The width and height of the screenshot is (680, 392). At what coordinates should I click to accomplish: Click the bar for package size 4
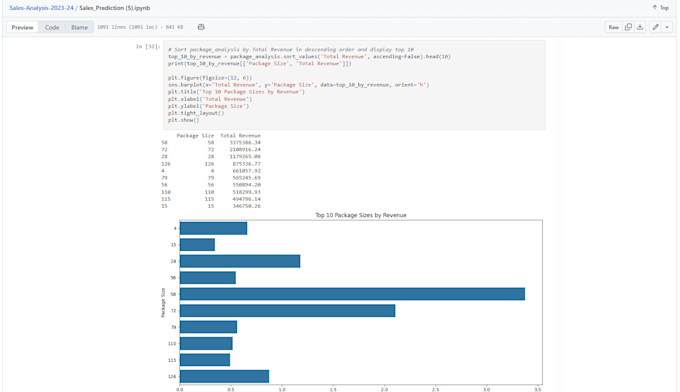click(x=213, y=228)
